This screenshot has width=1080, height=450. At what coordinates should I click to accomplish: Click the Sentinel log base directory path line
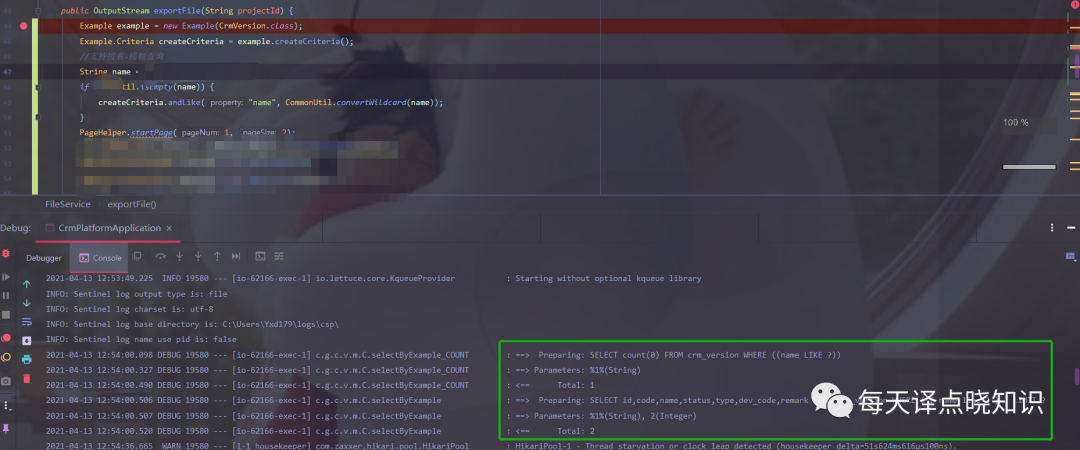(192, 324)
